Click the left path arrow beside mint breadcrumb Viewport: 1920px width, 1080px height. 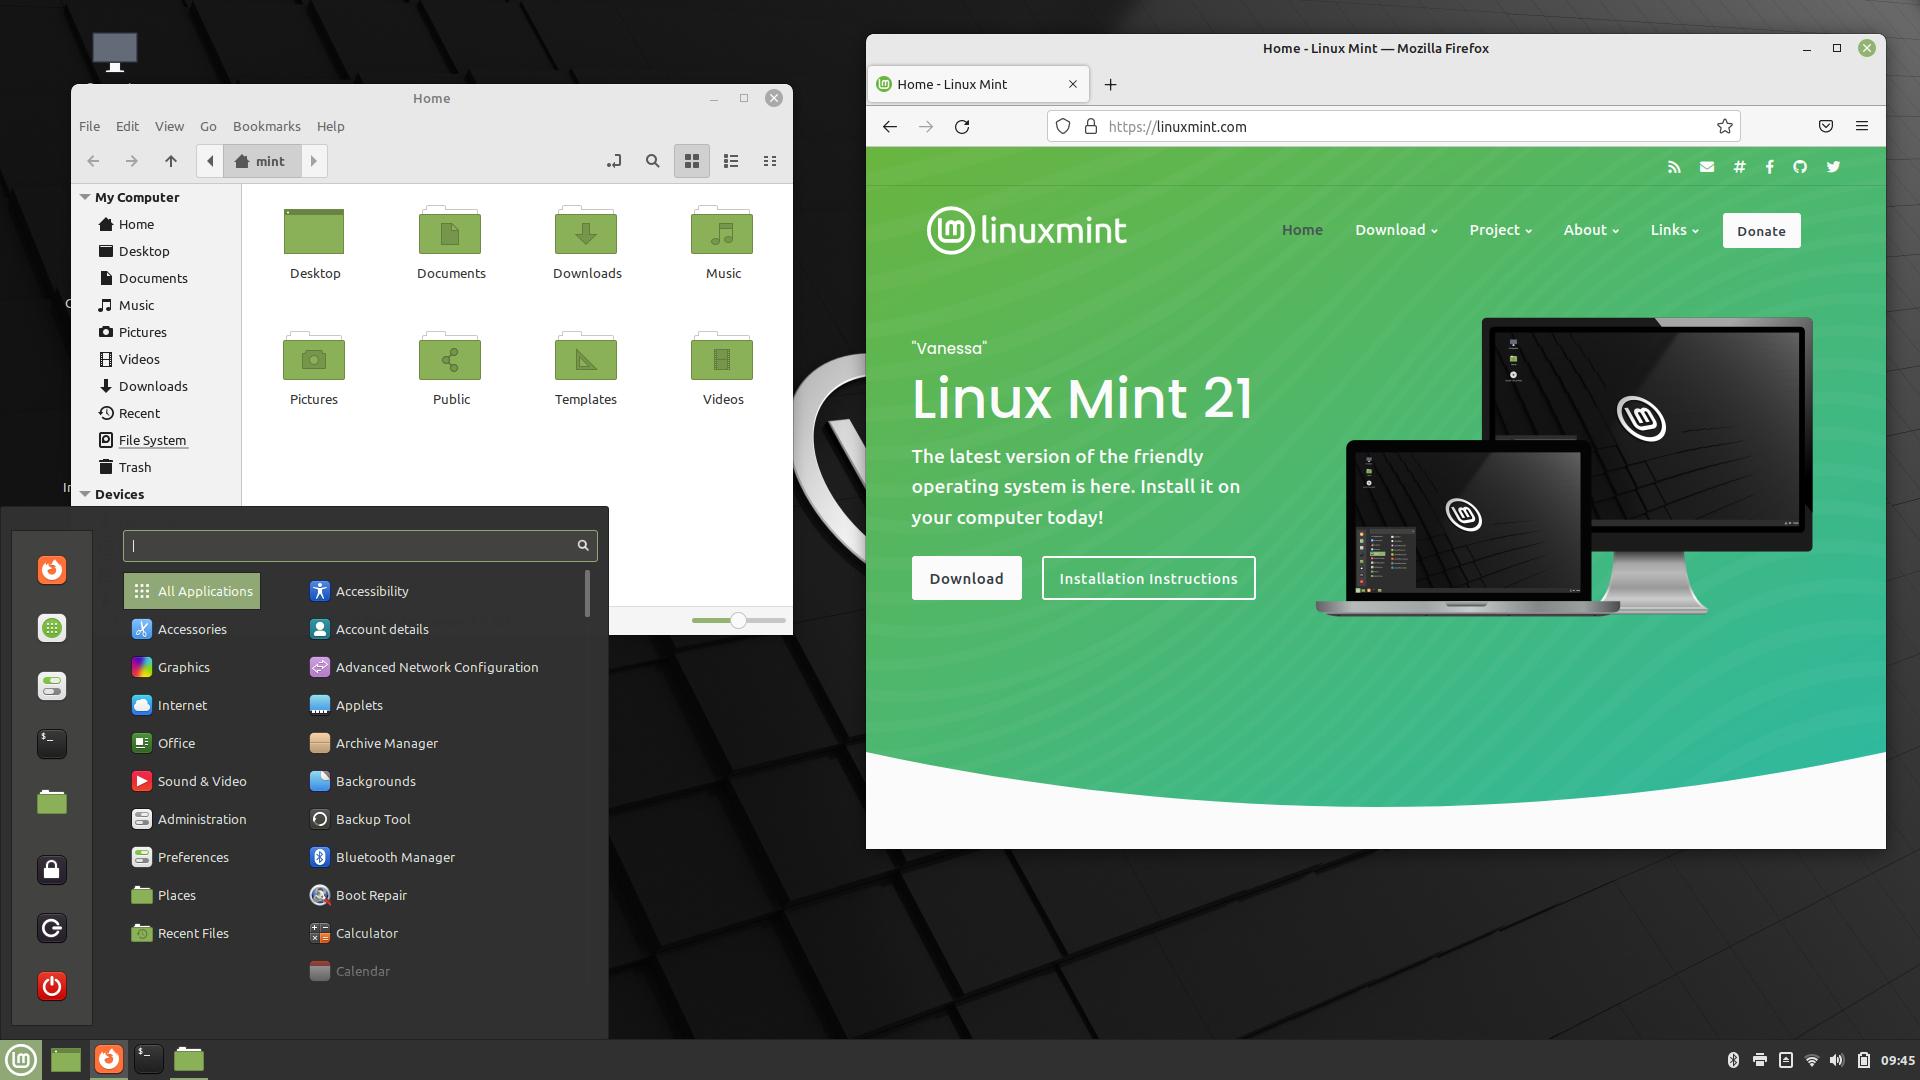[210, 161]
